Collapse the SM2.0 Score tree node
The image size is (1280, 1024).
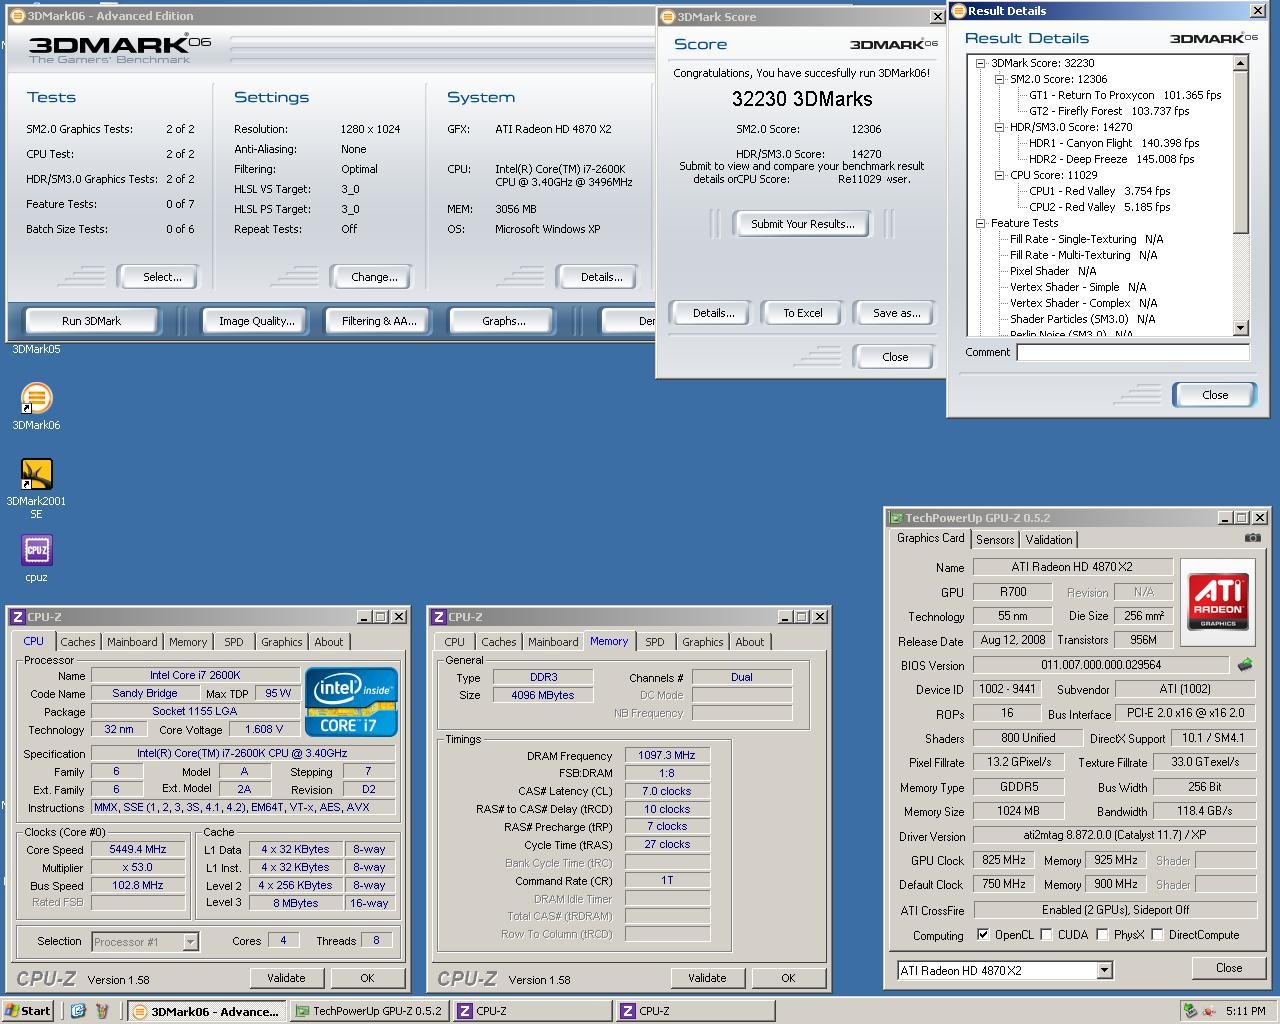coord(999,79)
